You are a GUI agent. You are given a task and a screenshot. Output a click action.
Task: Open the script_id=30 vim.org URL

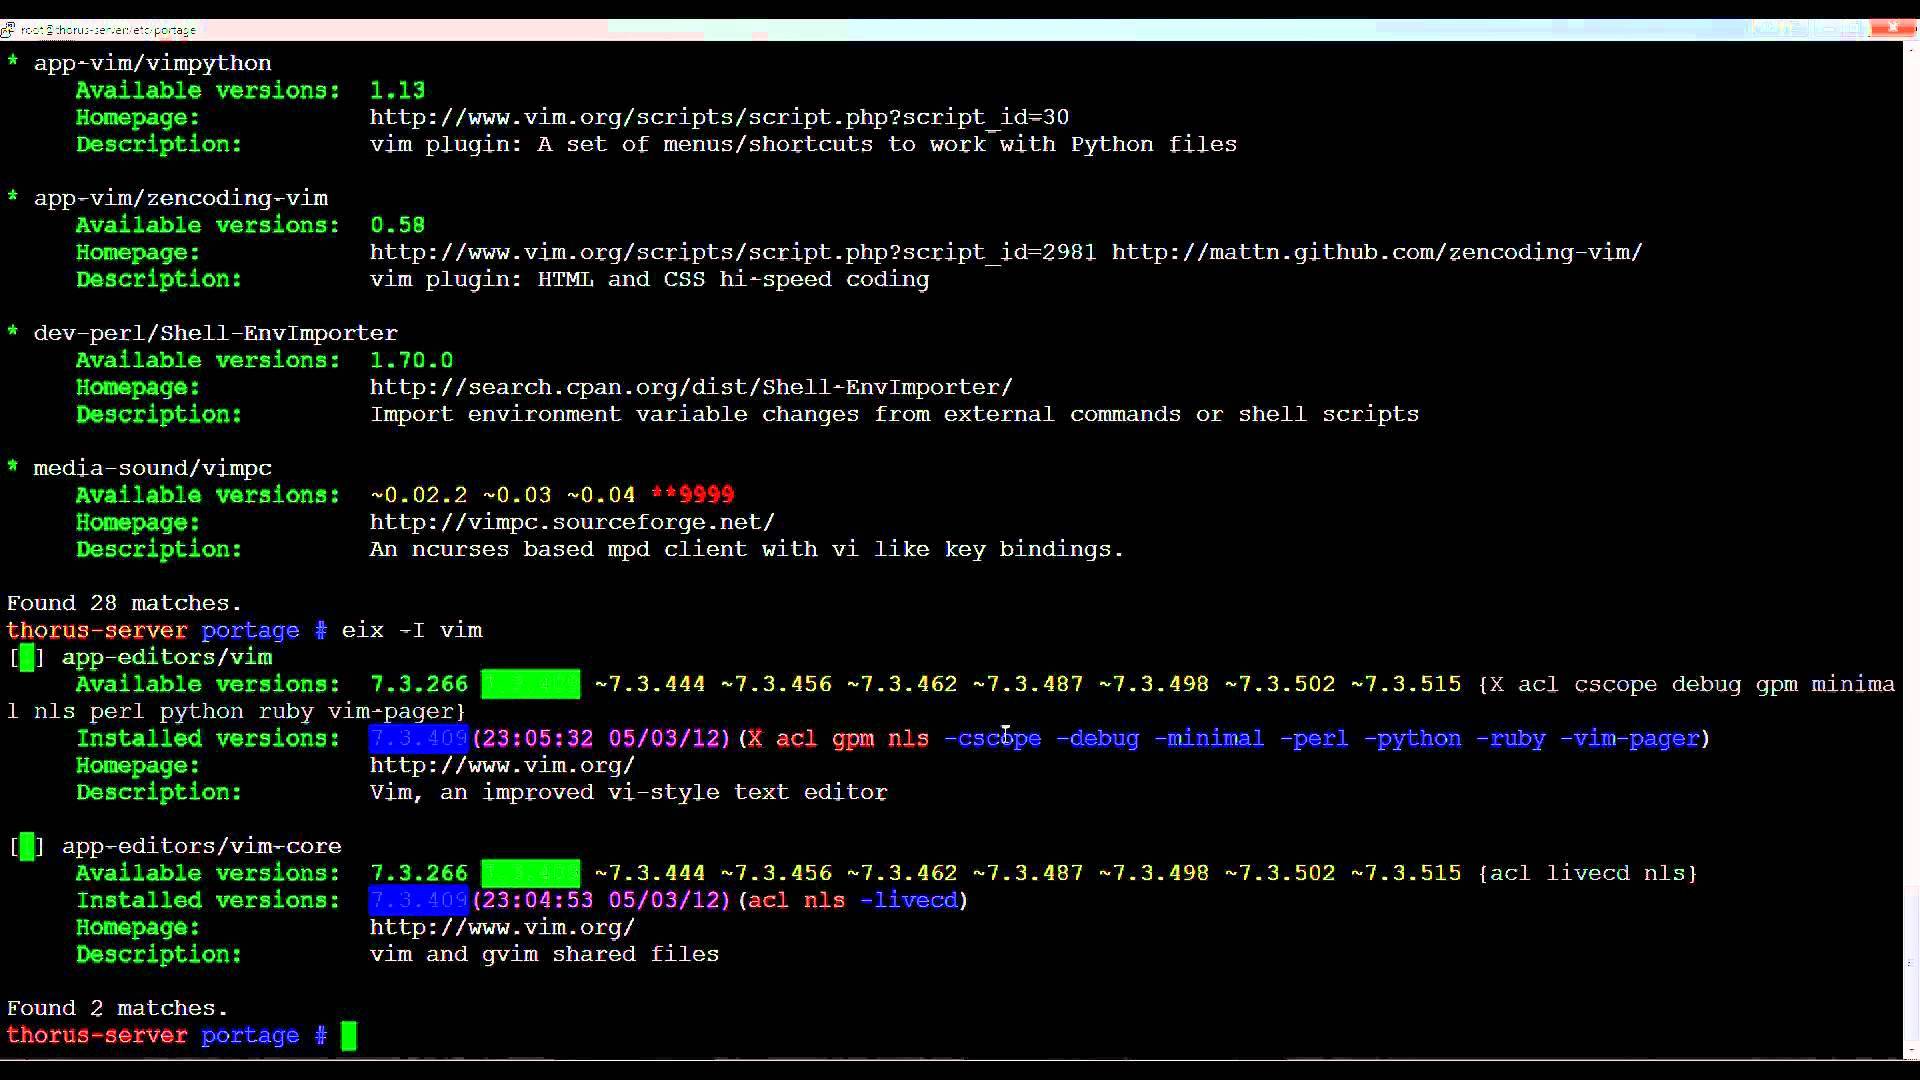(x=719, y=117)
